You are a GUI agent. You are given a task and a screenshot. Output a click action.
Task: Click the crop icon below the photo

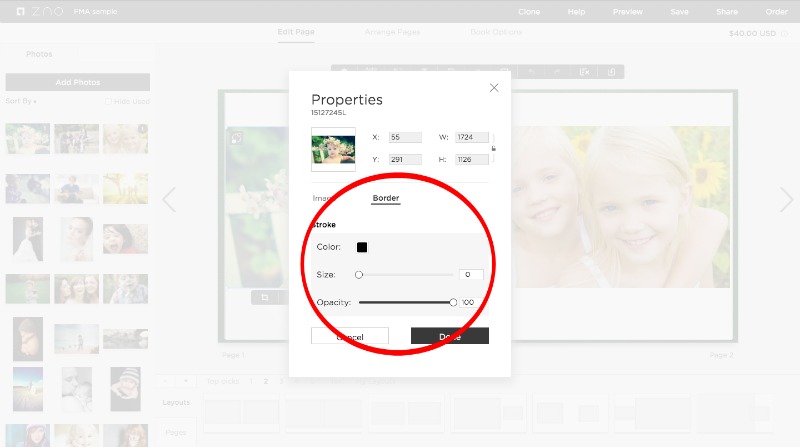click(264, 297)
